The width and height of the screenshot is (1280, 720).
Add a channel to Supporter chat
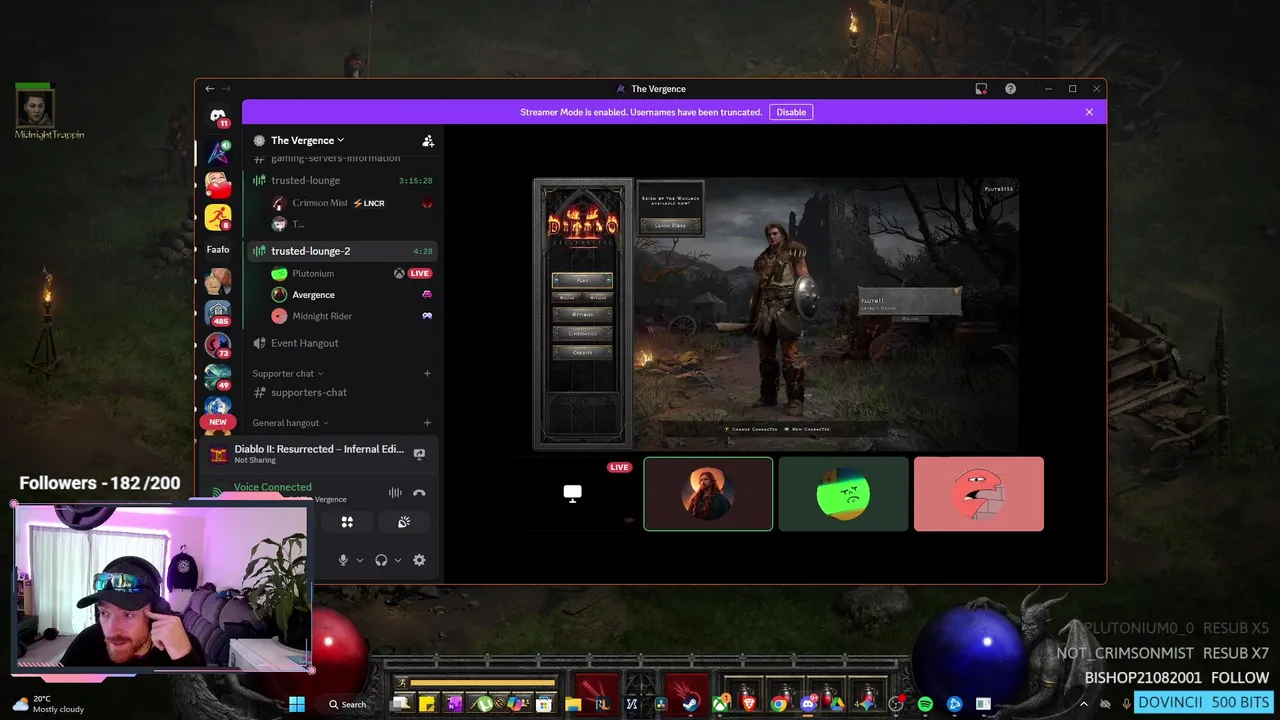pyautogui.click(x=427, y=373)
